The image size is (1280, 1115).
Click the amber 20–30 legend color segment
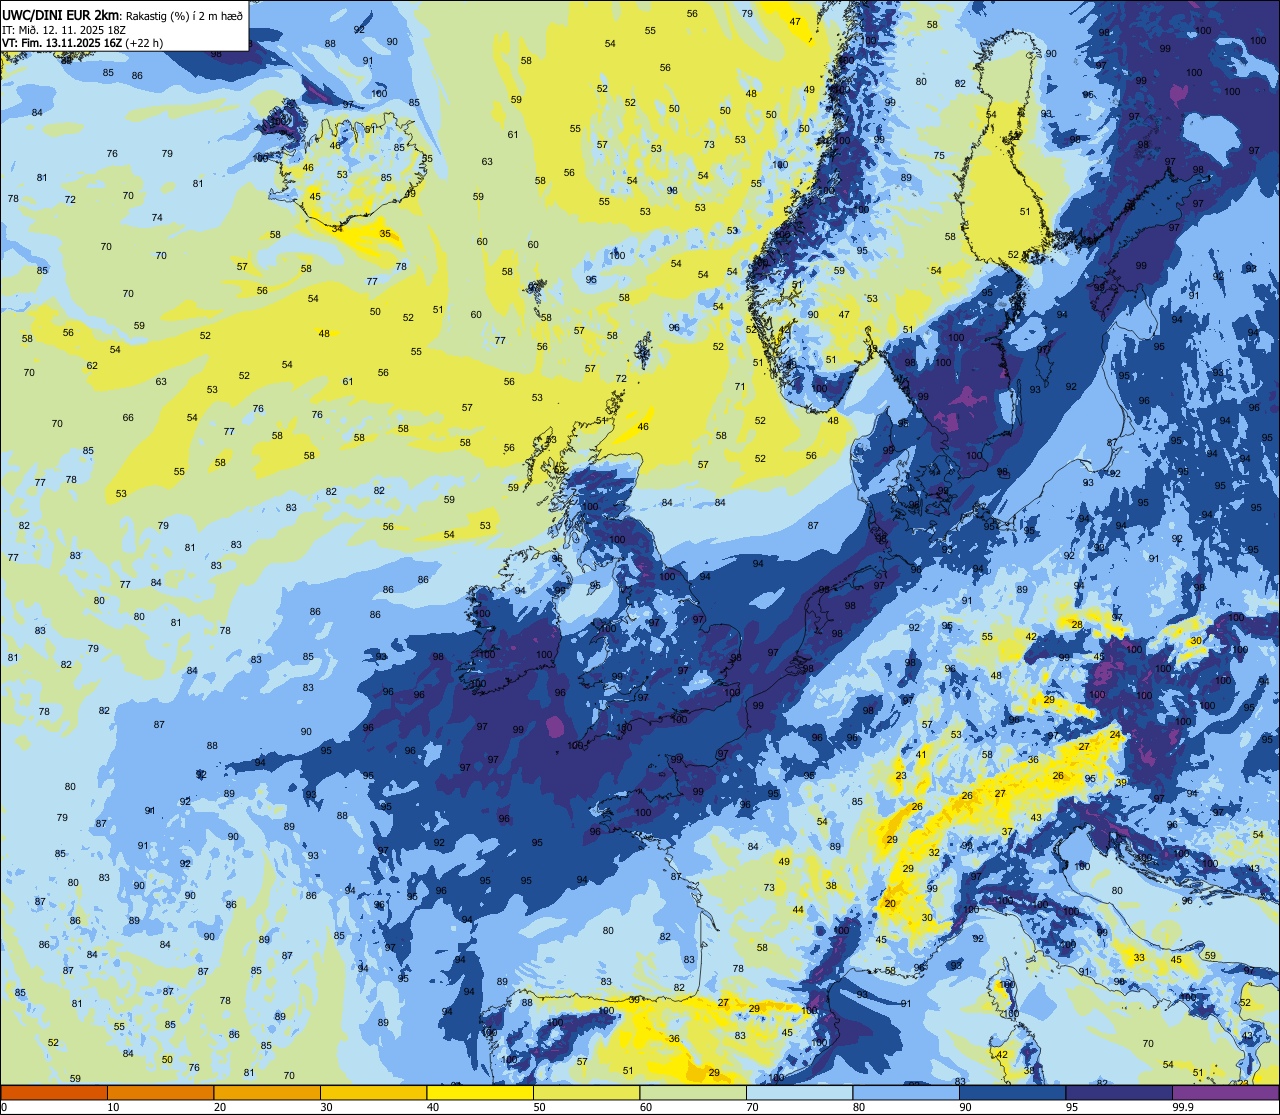pyautogui.click(x=267, y=1092)
